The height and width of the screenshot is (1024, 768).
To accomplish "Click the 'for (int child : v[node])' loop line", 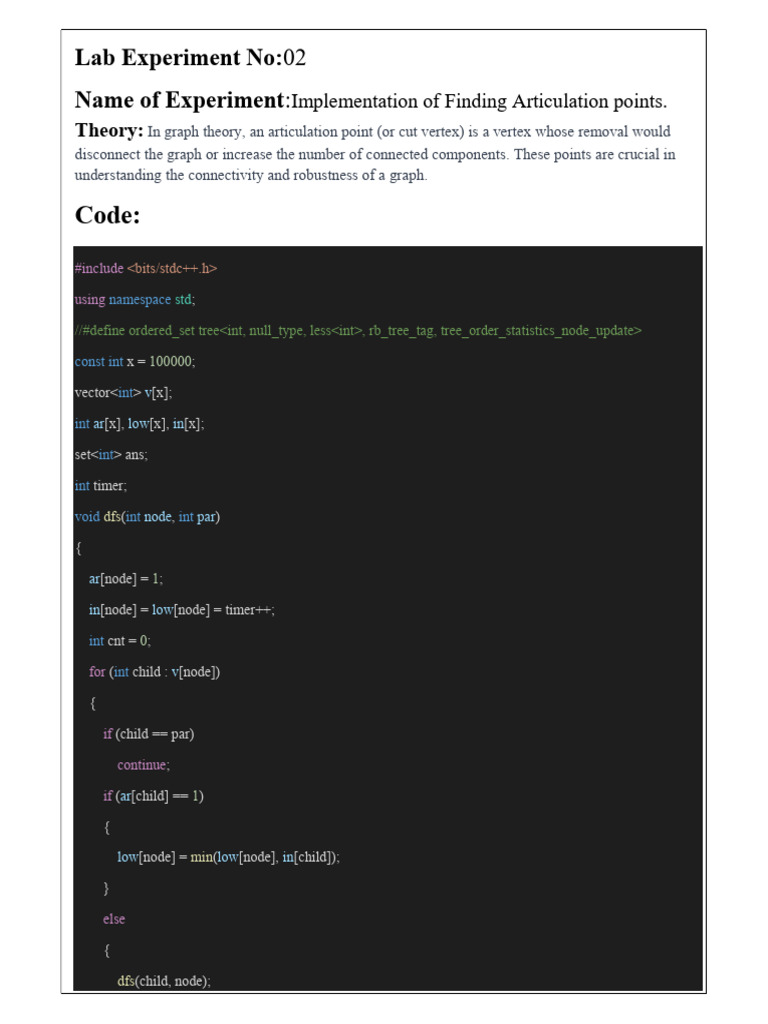I will pyautogui.click(x=154, y=671).
